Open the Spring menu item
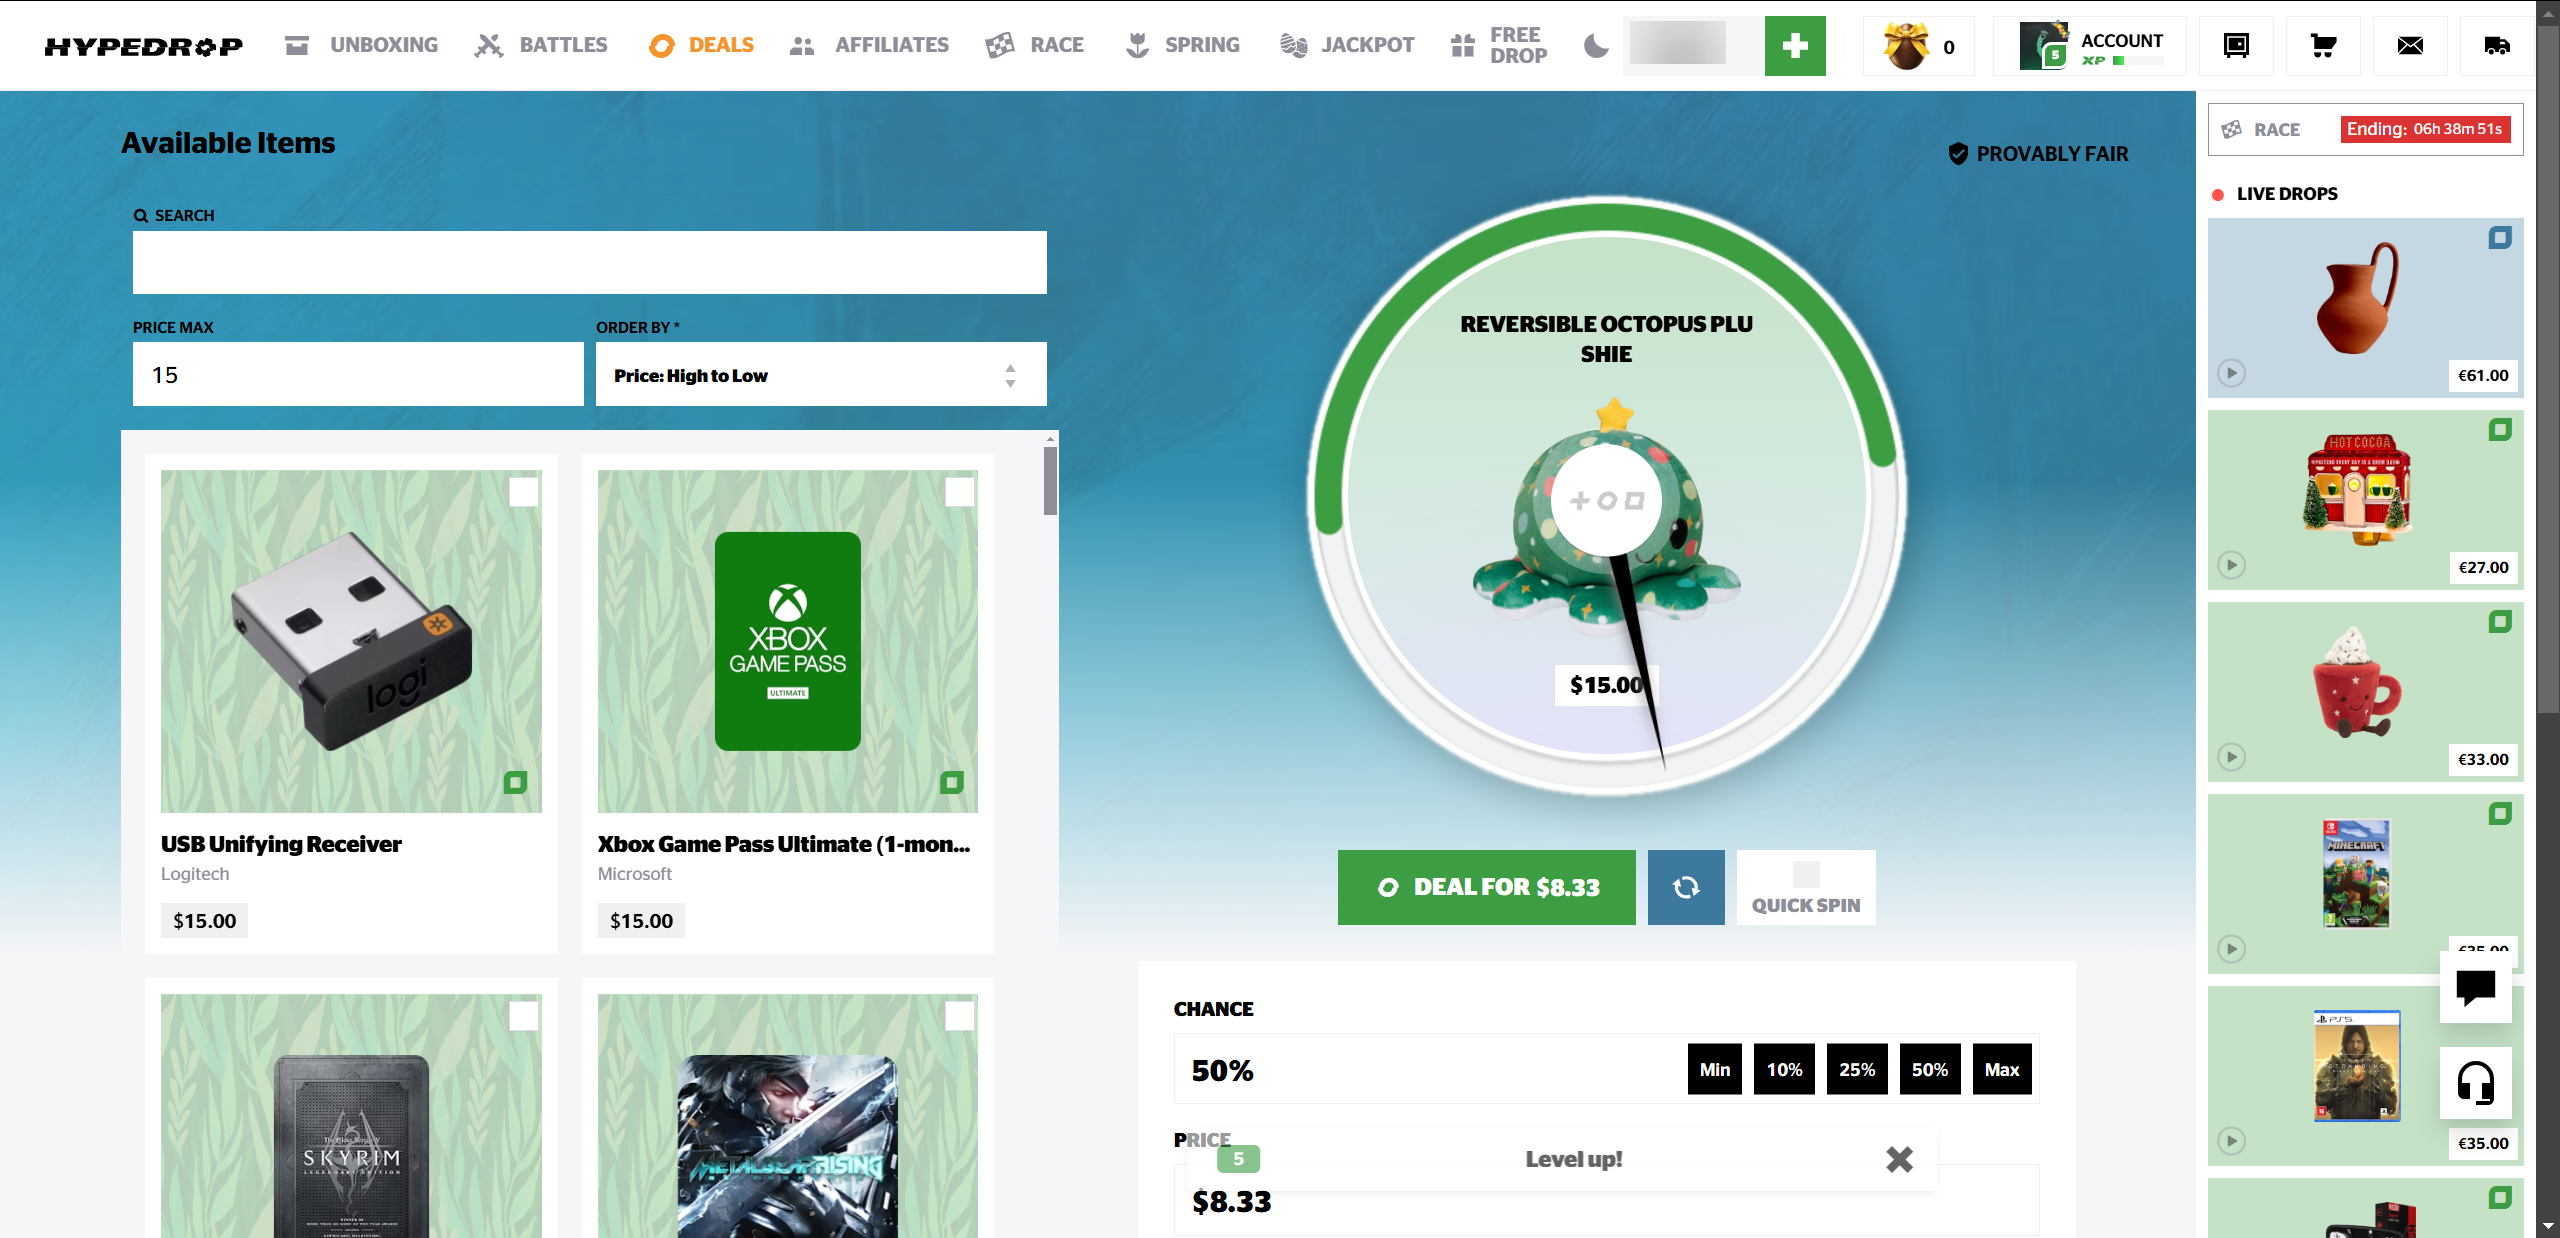 click(1182, 46)
